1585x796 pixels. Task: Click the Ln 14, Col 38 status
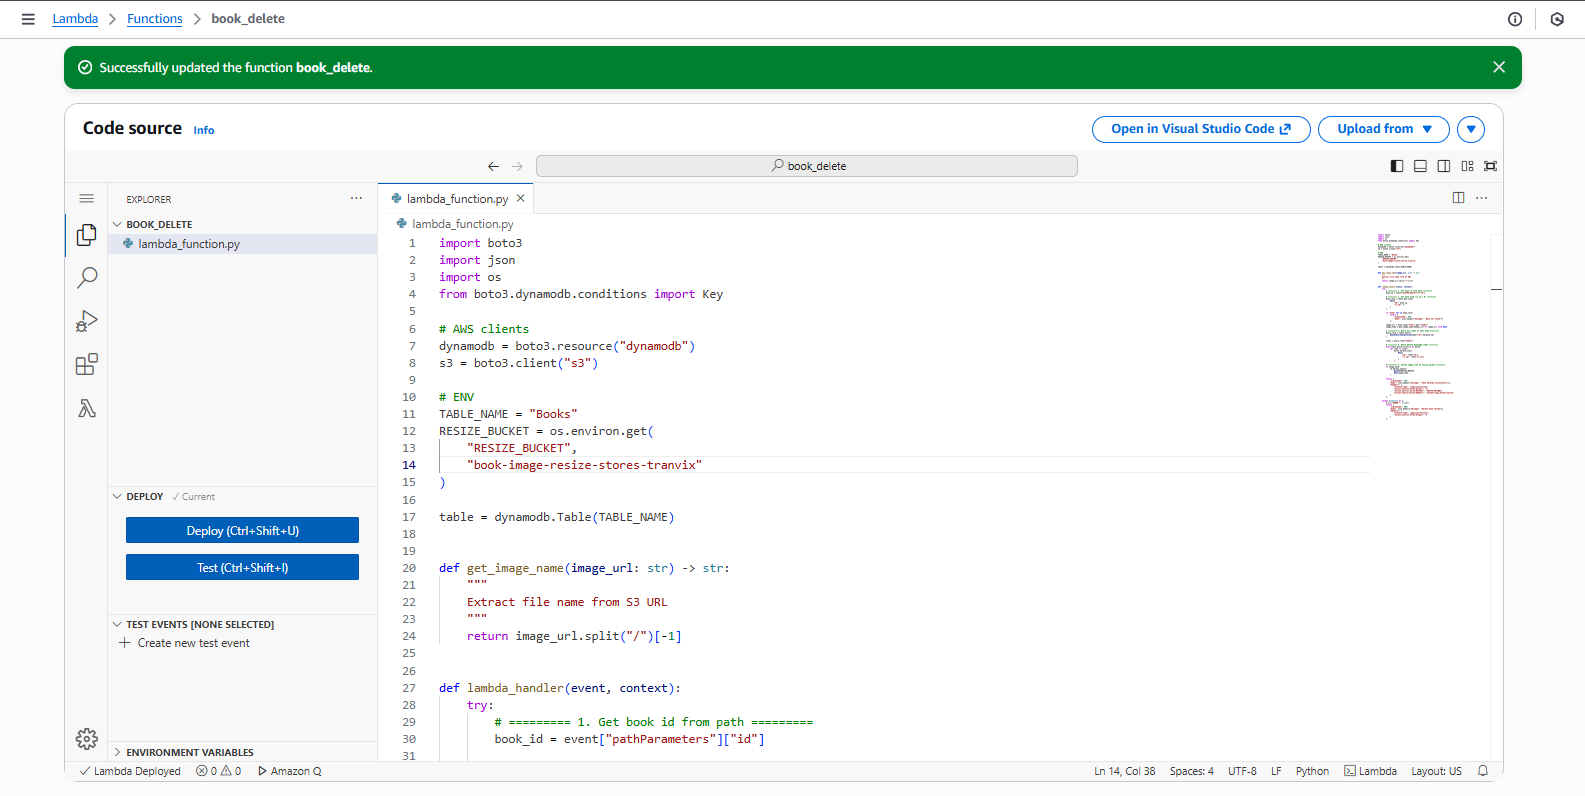click(x=1124, y=771)
